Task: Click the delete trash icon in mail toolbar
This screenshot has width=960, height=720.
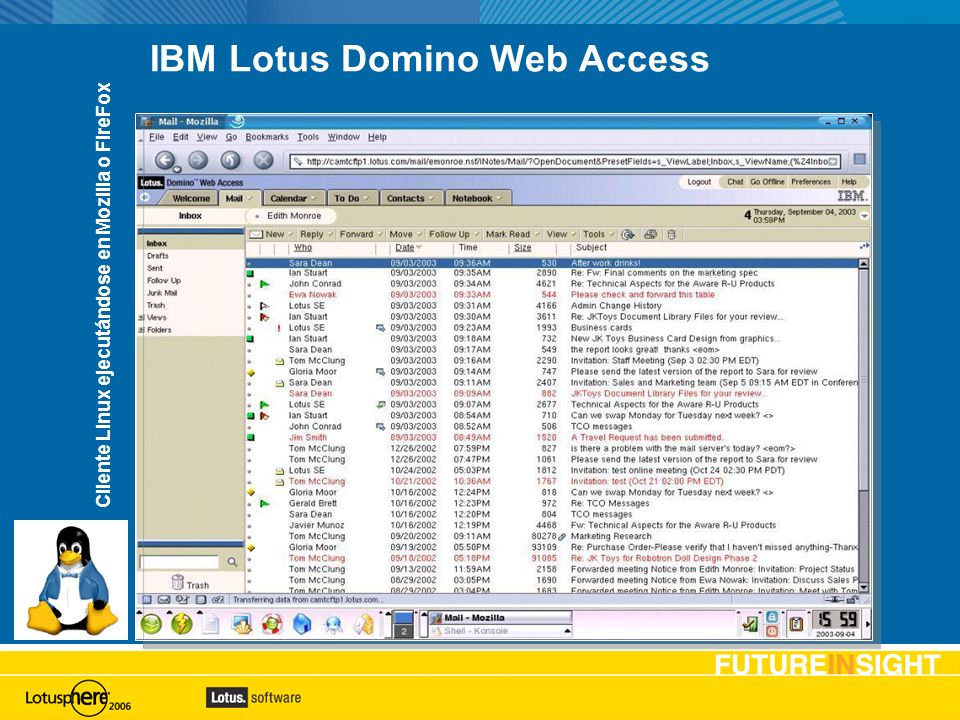Action: (671, 234)
